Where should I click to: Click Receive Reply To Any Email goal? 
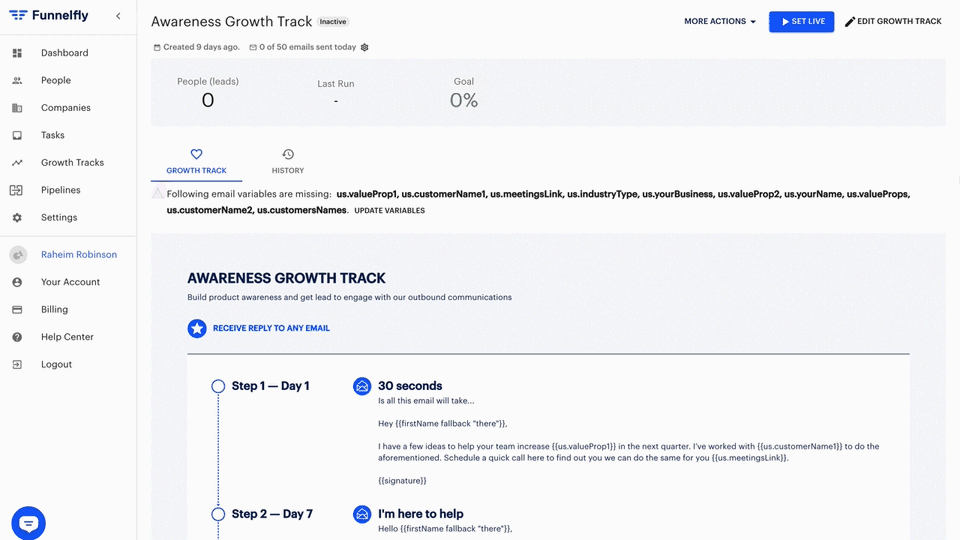[x=271, y=328]
